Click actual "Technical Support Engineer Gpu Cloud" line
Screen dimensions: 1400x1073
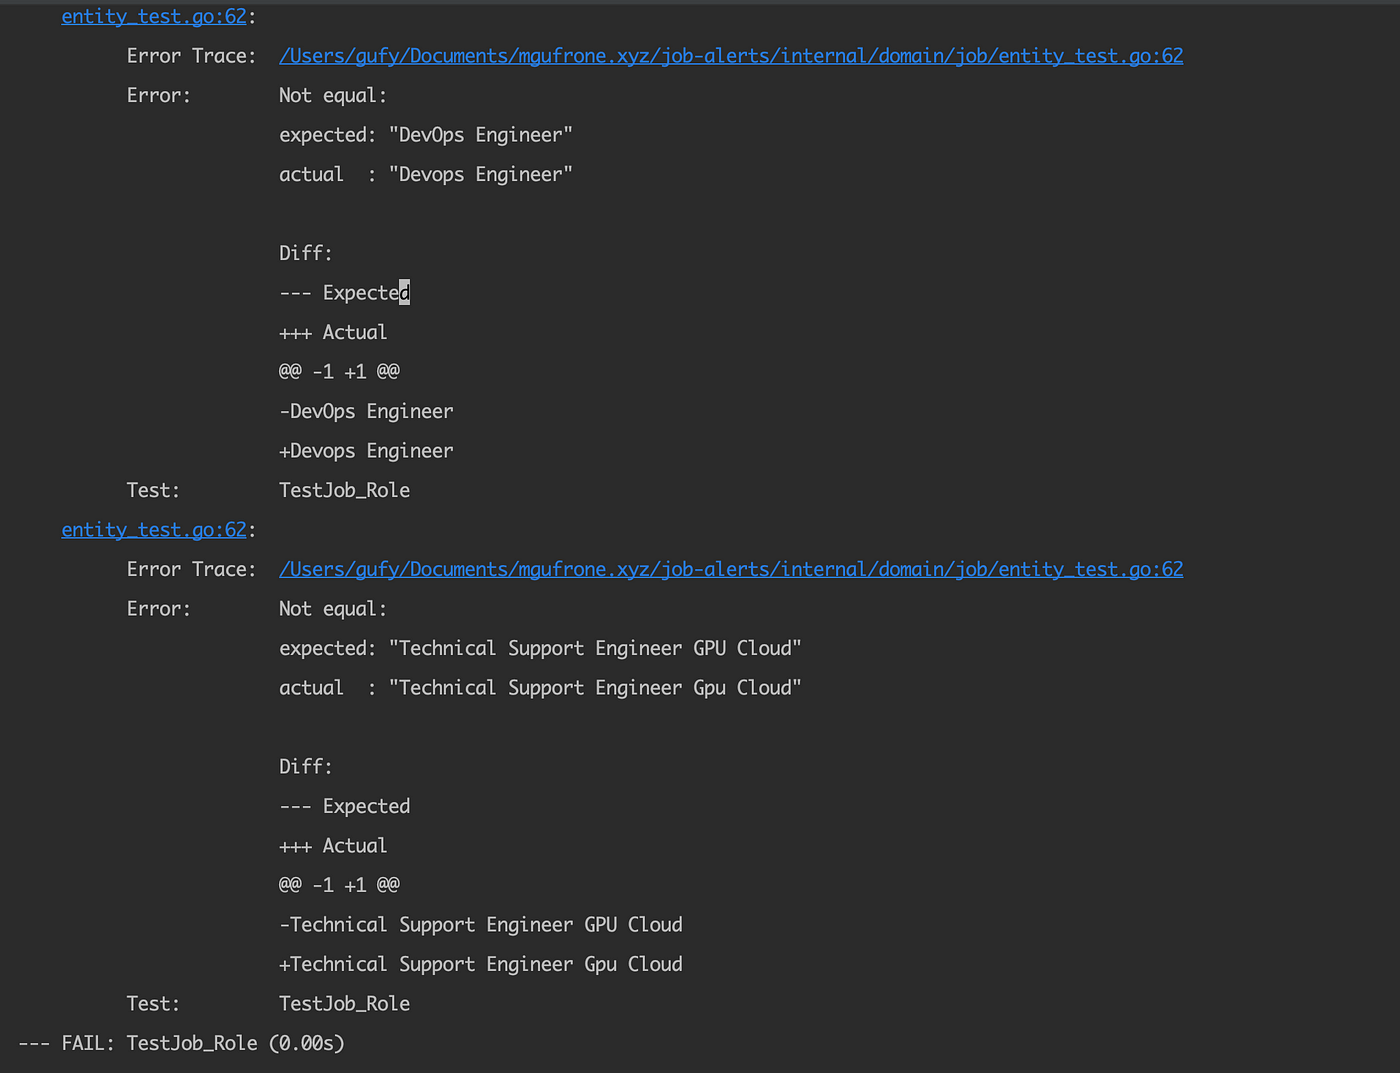click(540, 688)
